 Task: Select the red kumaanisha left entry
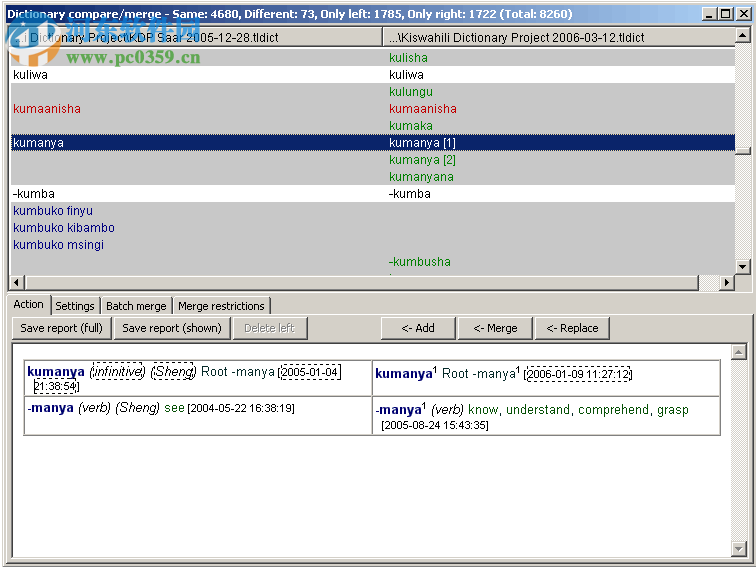click(x=47, y=108)
